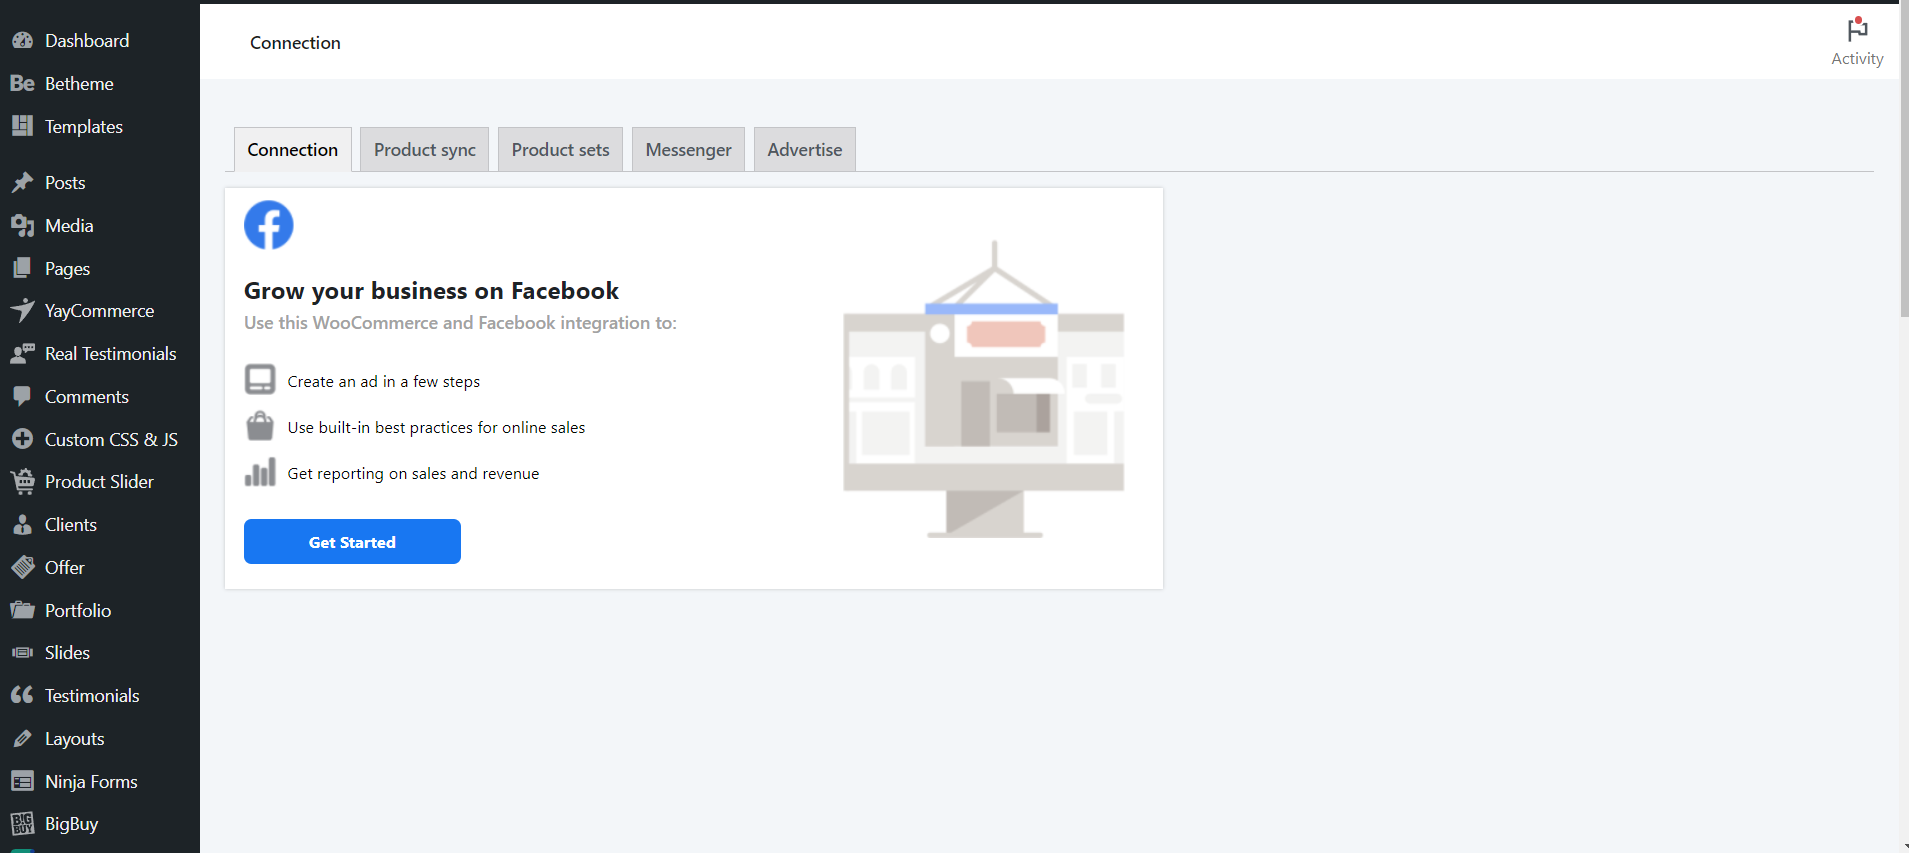
Task: Click the Betheme 'Be' logo icon
Action: click(22, 84)
